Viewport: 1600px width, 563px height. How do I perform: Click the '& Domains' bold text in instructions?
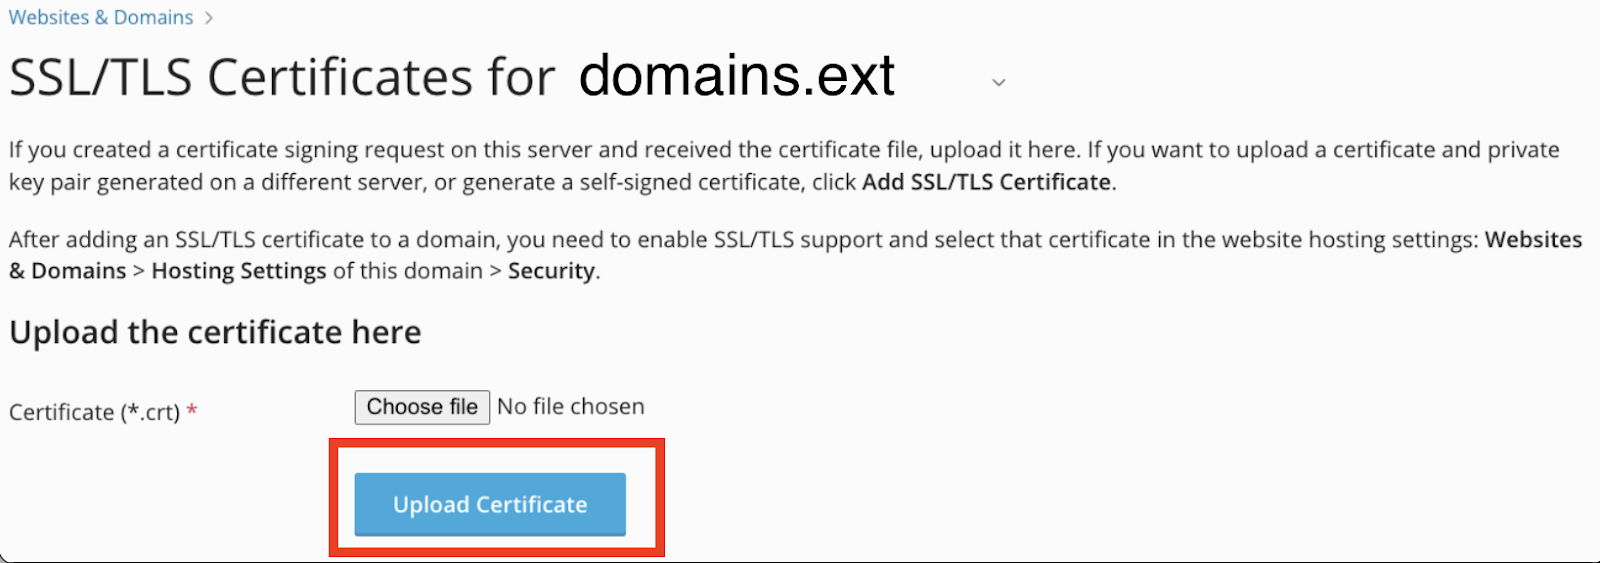coord(68,271)
